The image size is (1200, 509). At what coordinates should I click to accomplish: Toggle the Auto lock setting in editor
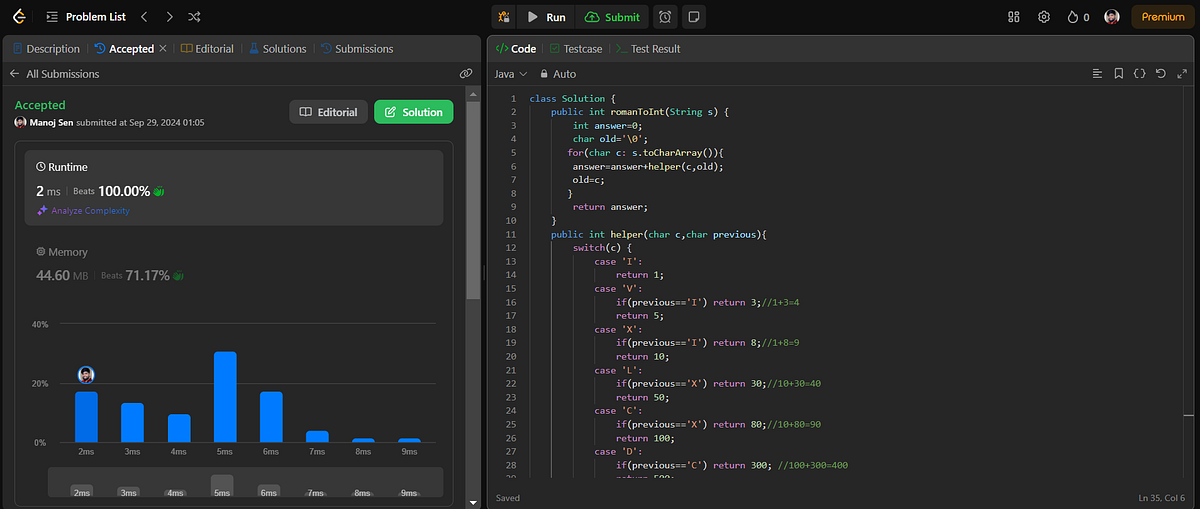coord(558,74)
